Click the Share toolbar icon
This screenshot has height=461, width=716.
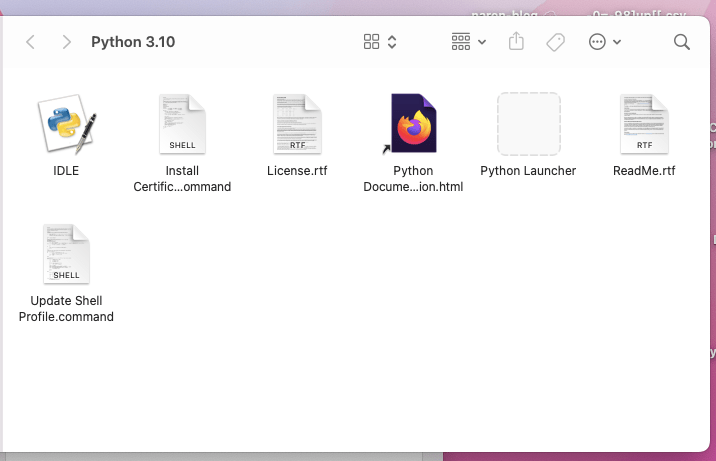tap(516, 41)
